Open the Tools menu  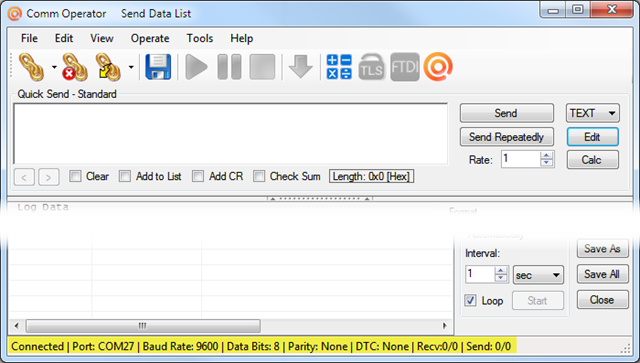(x=200, y=38)
